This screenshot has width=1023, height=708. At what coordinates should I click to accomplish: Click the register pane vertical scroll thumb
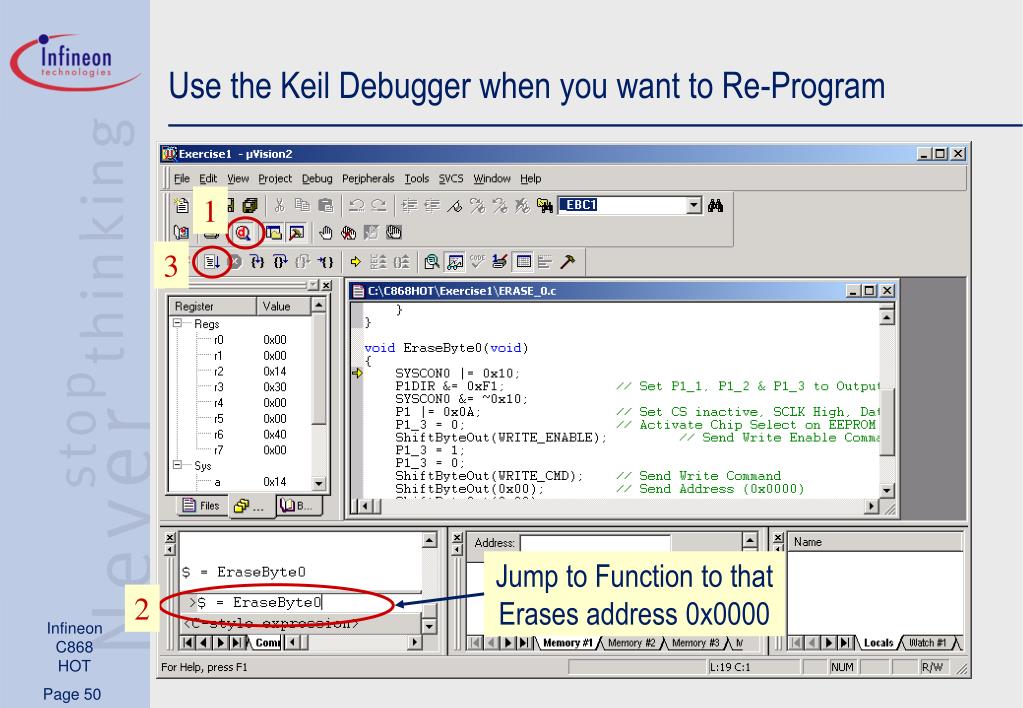pyautogui.click(x=318, y=369)
